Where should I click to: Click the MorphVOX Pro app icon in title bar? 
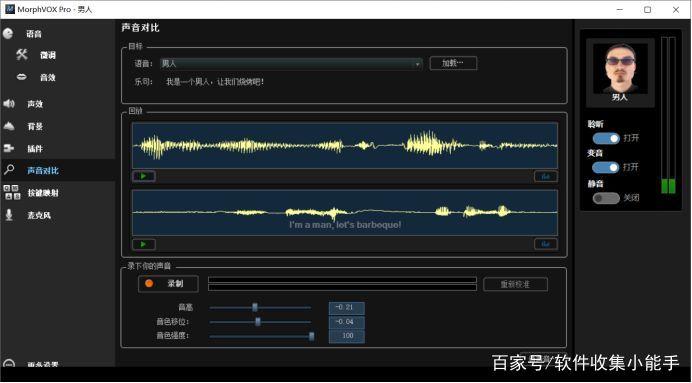pyautogui.click(x=10, y=9)
